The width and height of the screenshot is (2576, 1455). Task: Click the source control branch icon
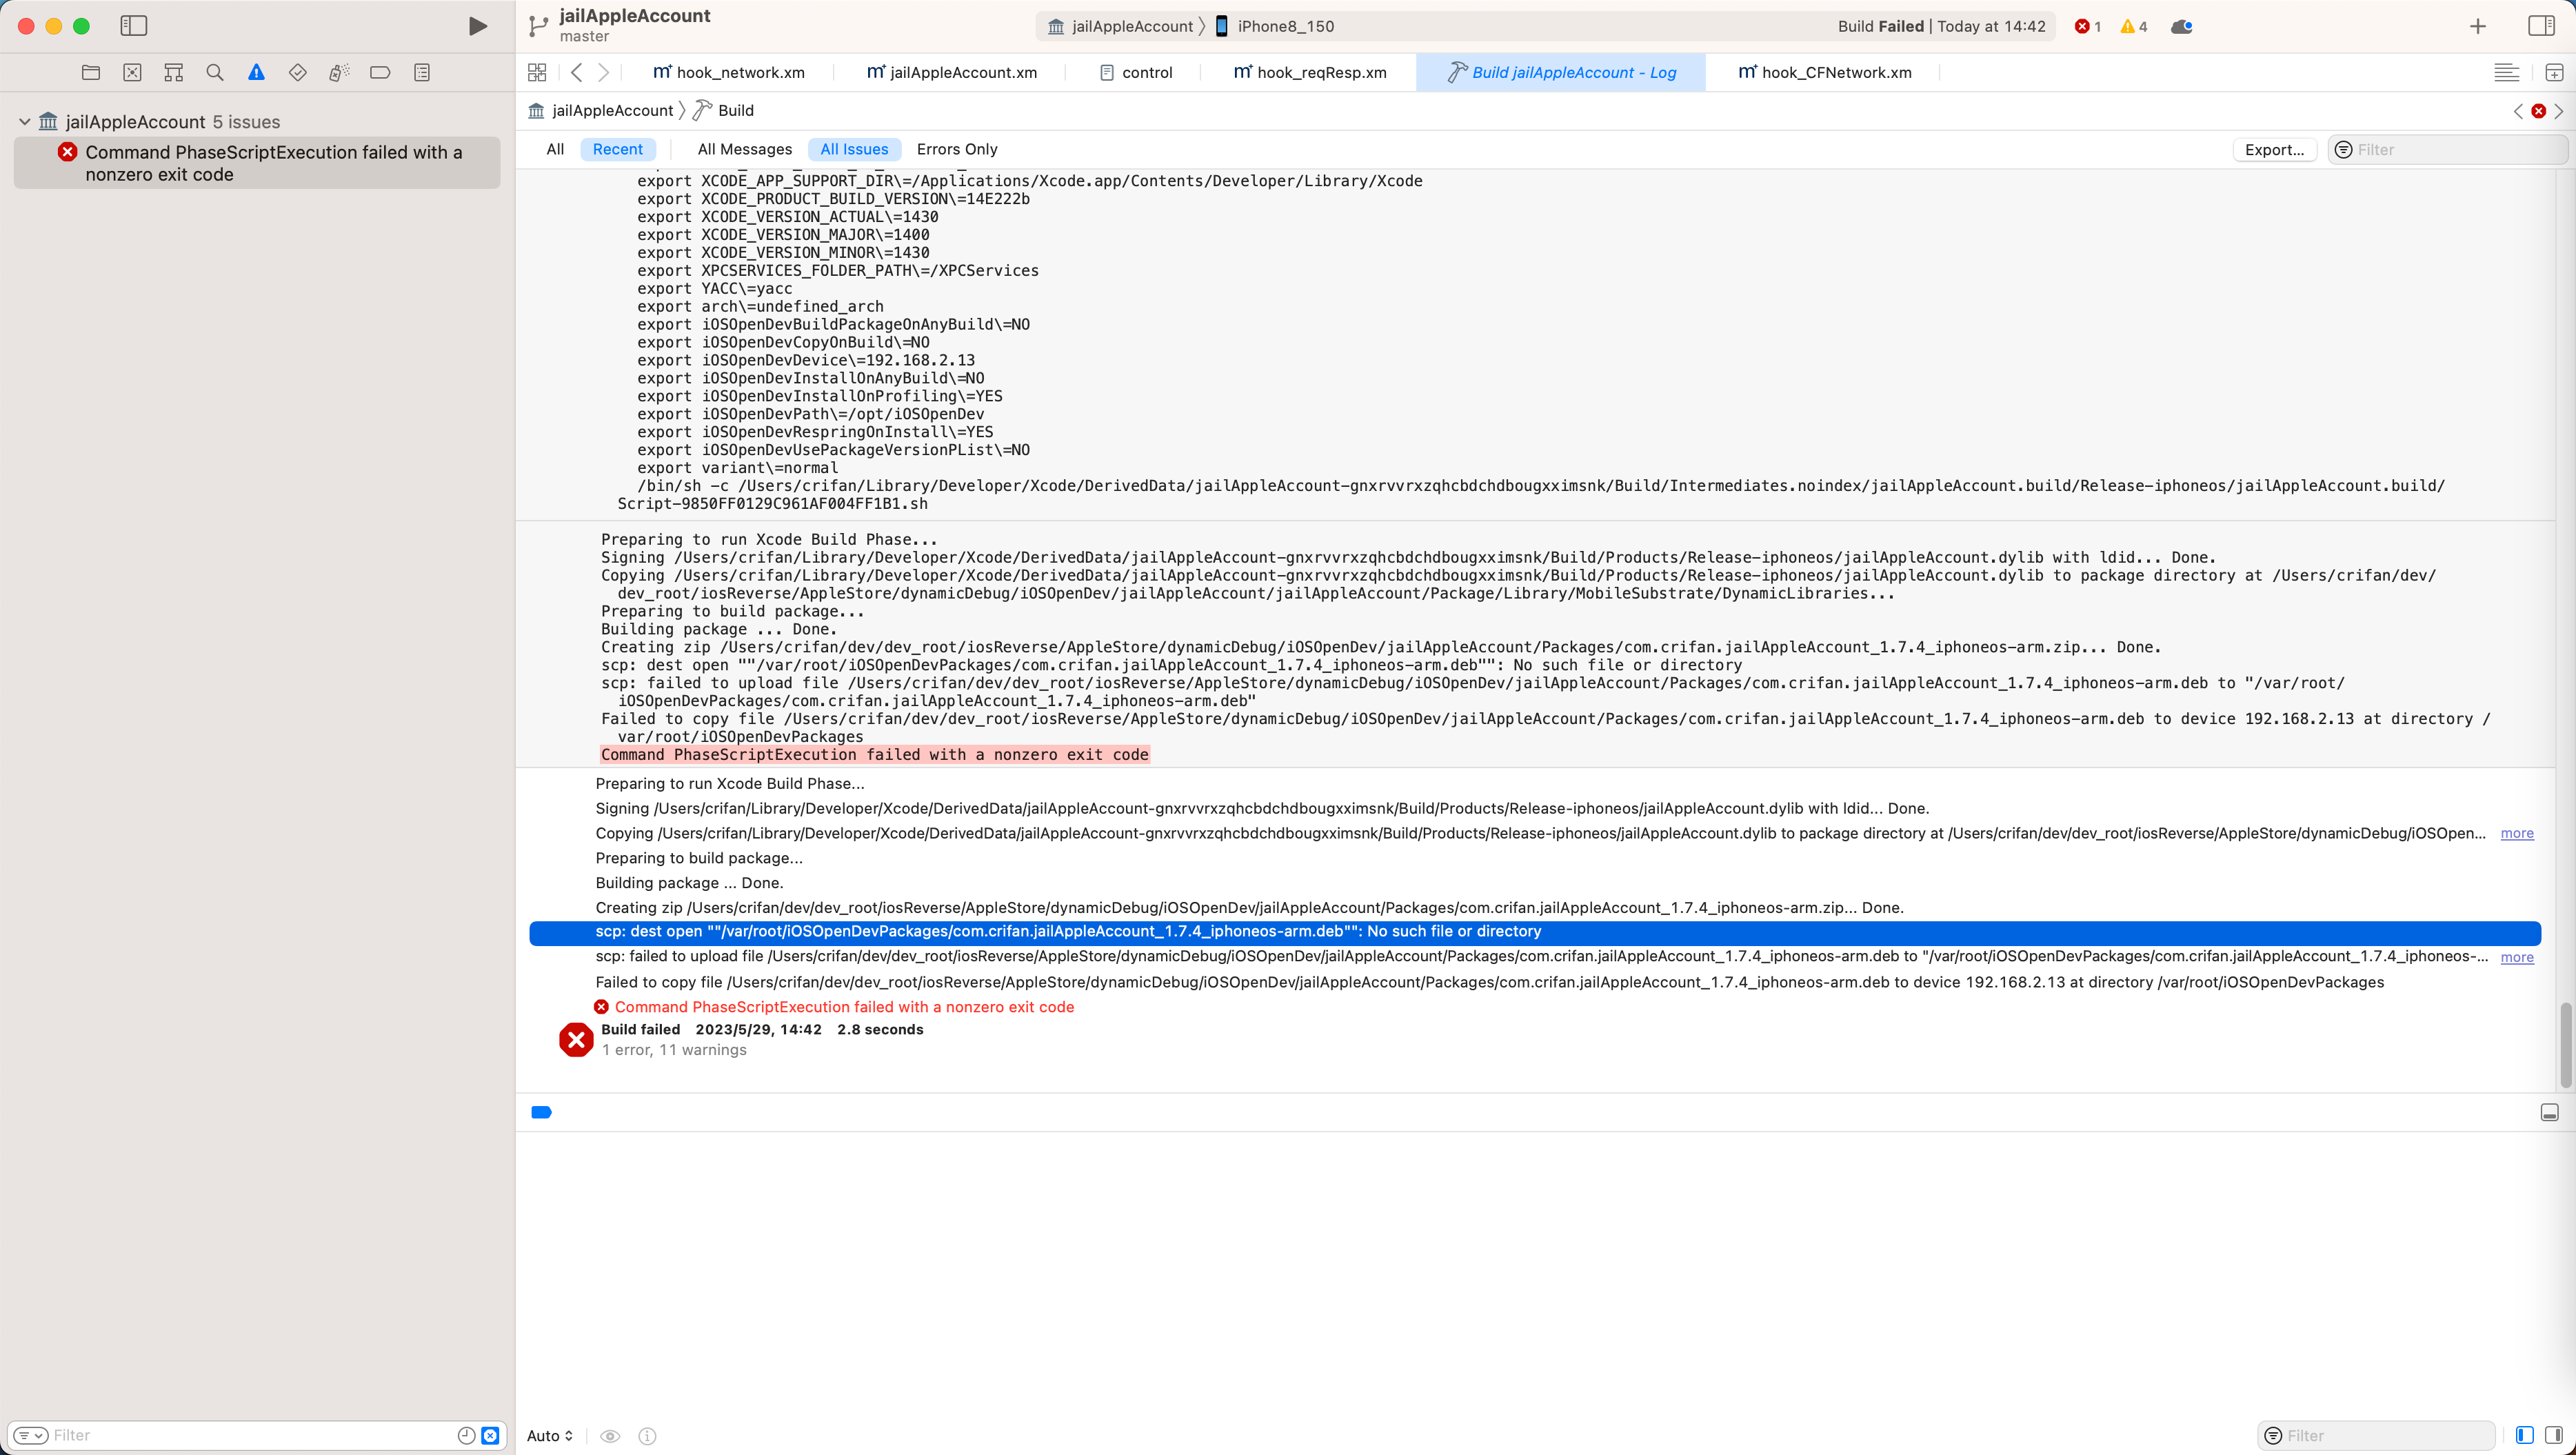pyautogui.click(x=538, y=26)
